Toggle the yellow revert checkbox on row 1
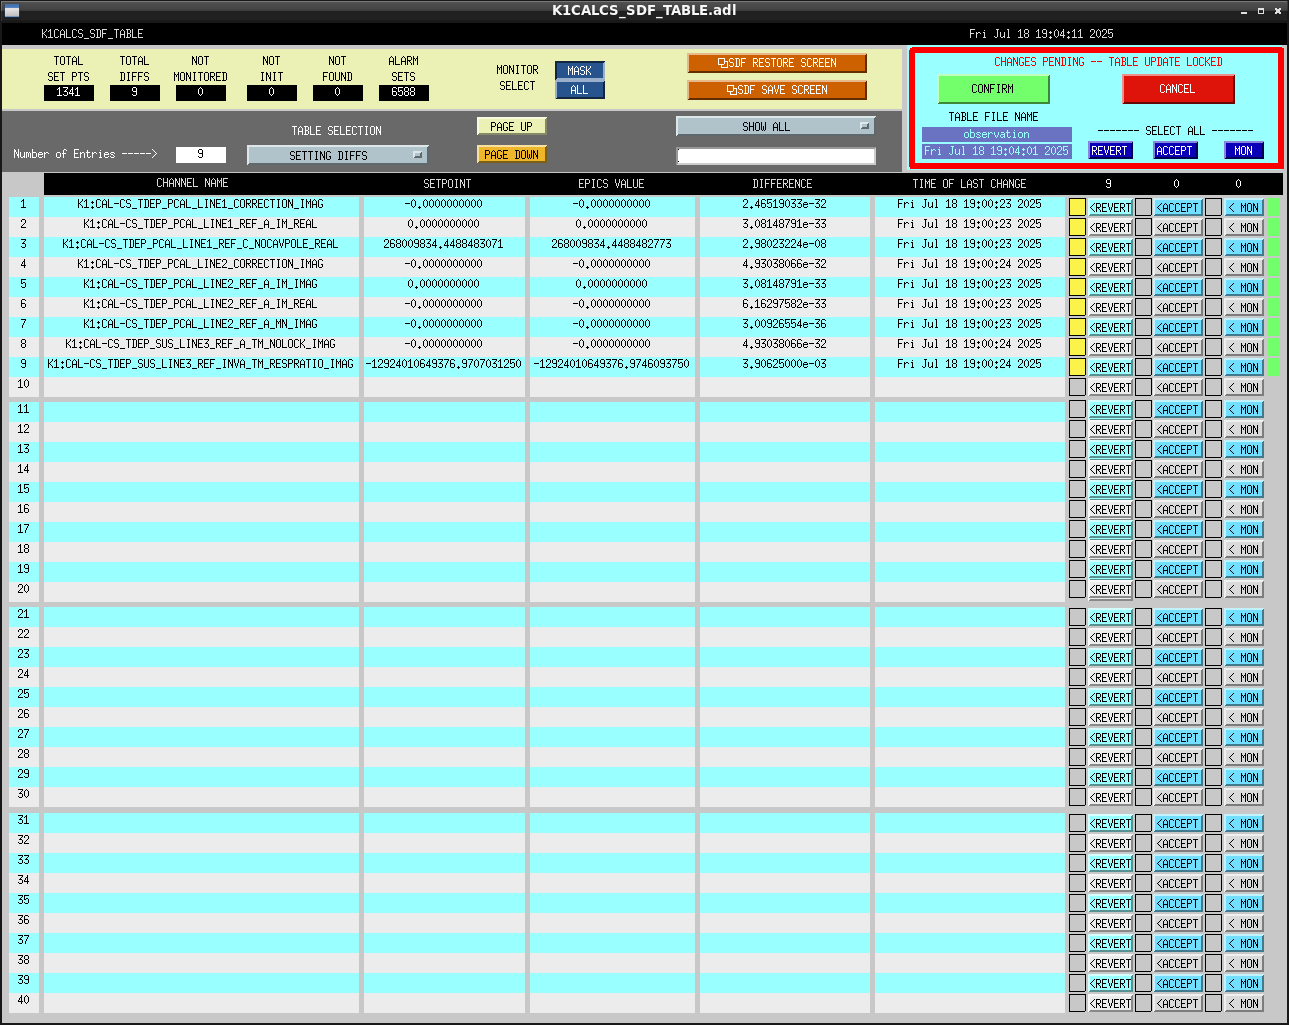 tap(1077, 207)
